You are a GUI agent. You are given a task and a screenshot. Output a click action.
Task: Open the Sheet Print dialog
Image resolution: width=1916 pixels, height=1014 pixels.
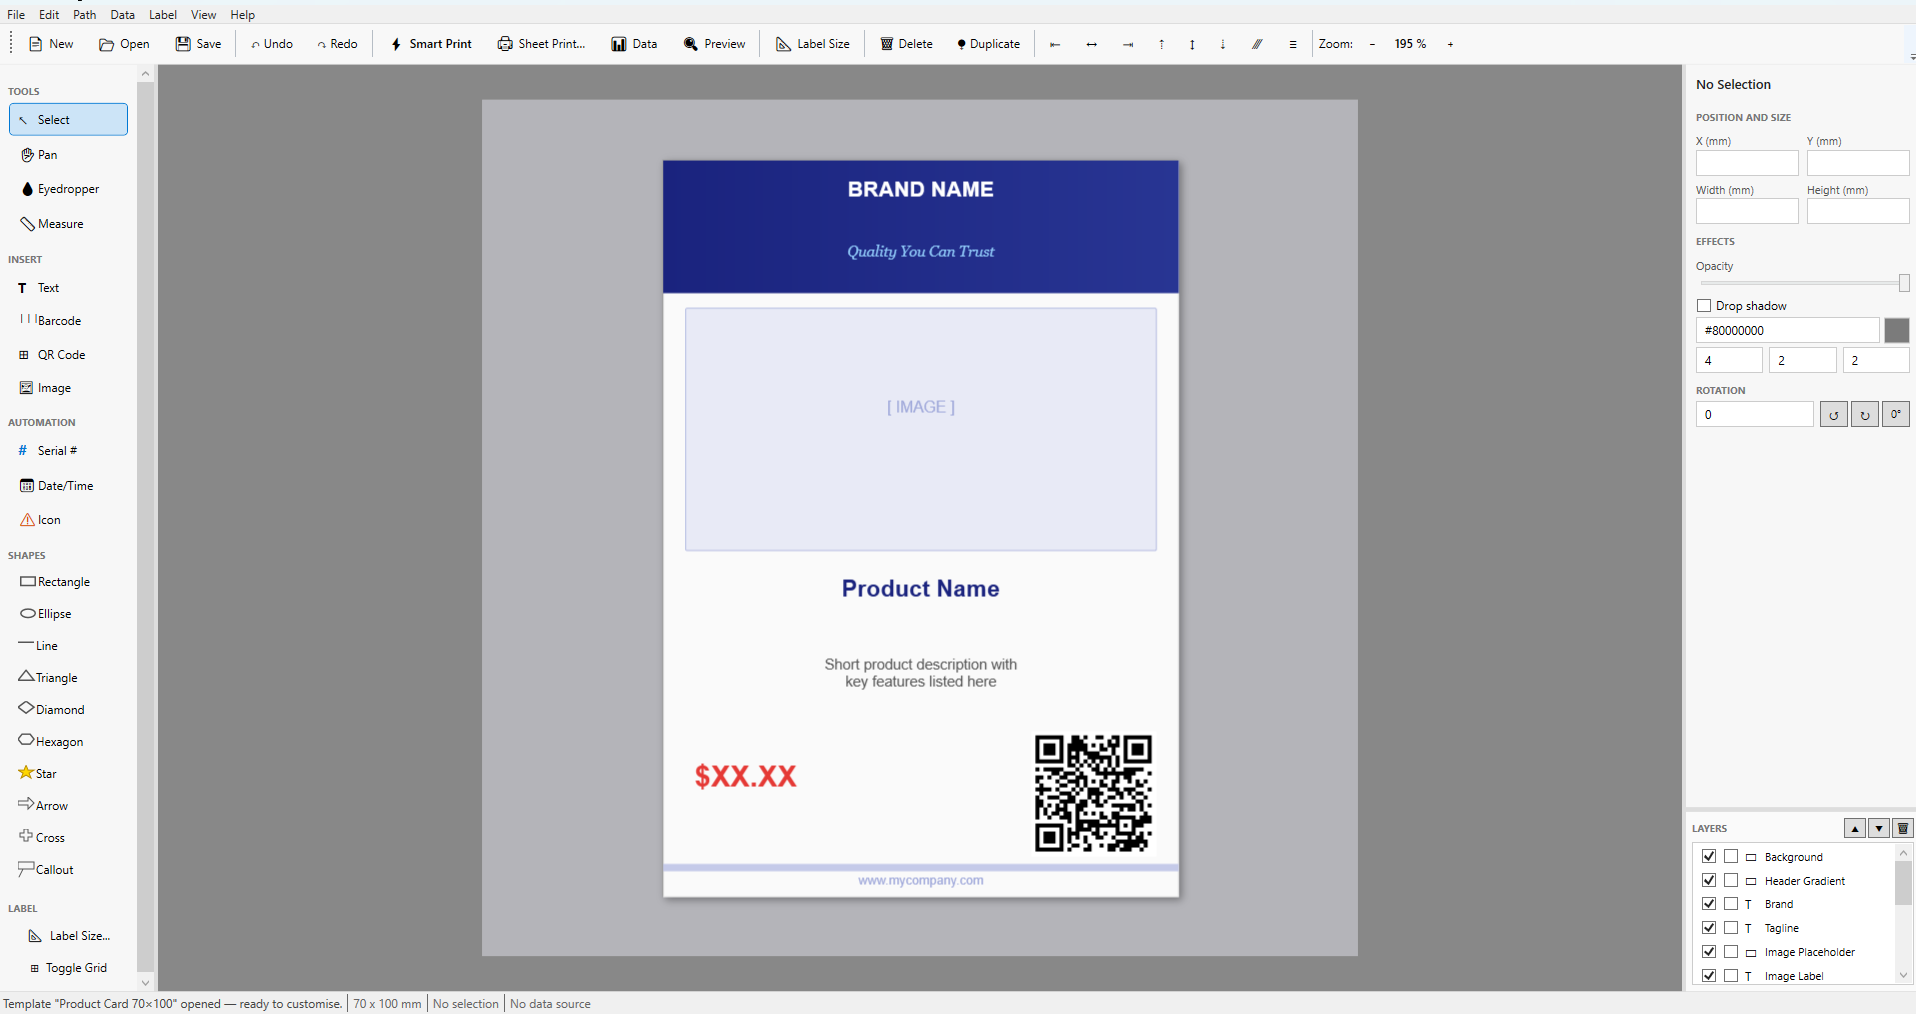542,44
